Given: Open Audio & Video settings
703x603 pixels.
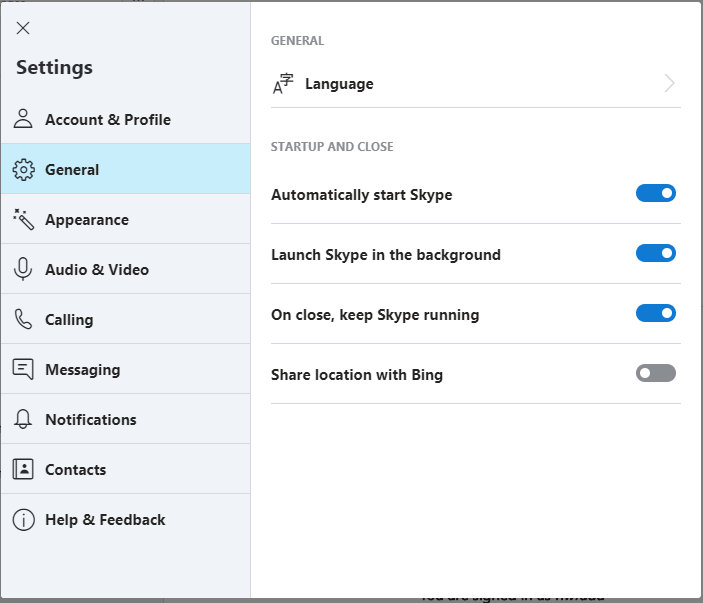Looking at the screenshot, I should (126, 269).
